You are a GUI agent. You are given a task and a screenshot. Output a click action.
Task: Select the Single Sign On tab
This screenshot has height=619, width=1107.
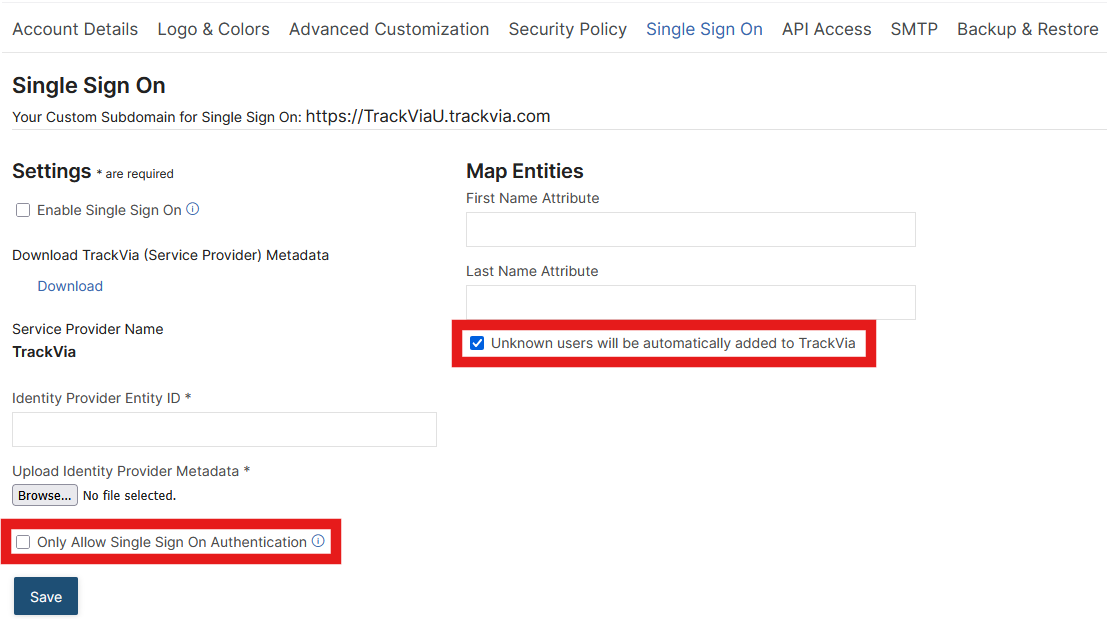[704, 29]
